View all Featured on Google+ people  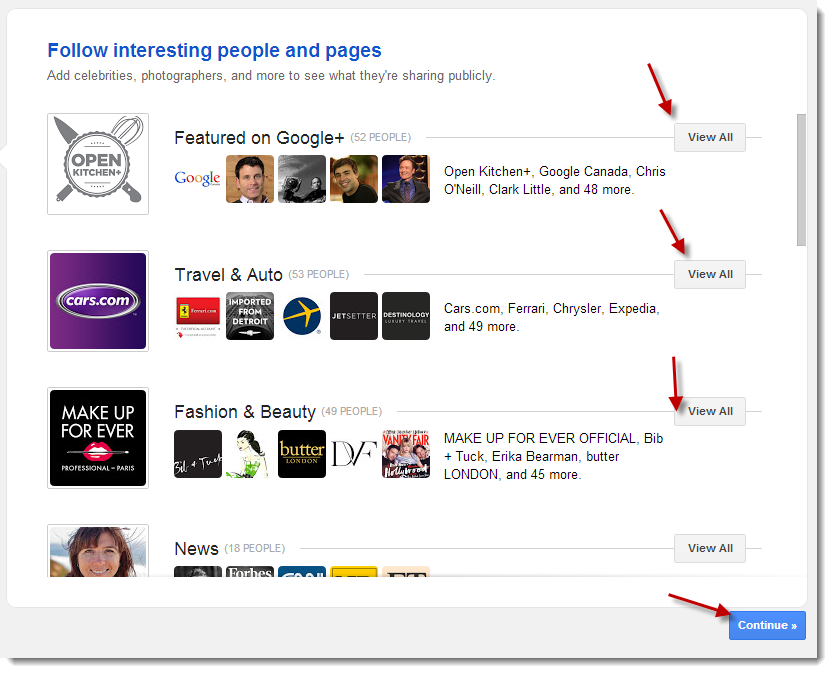[x=710, y=137]
